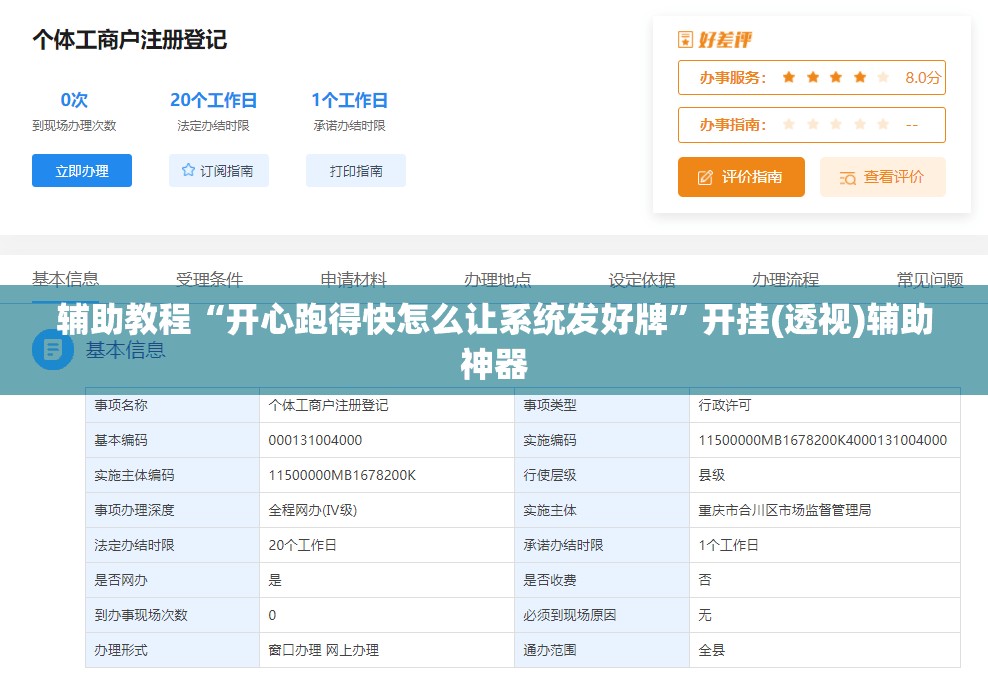
Task: Switch to the 基本信息 tab
Action: coord(66,279)
